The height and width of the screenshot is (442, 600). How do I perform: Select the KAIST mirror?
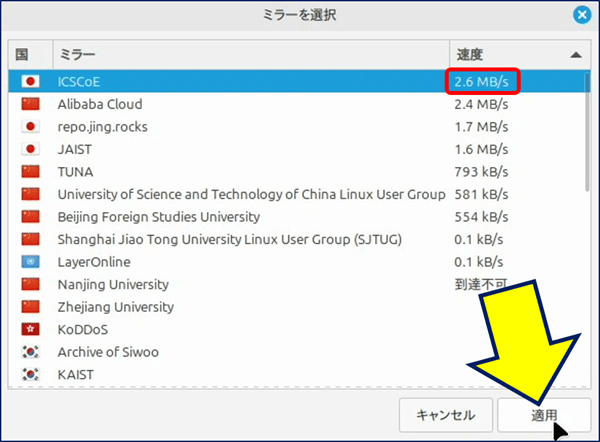pos(297,375)
